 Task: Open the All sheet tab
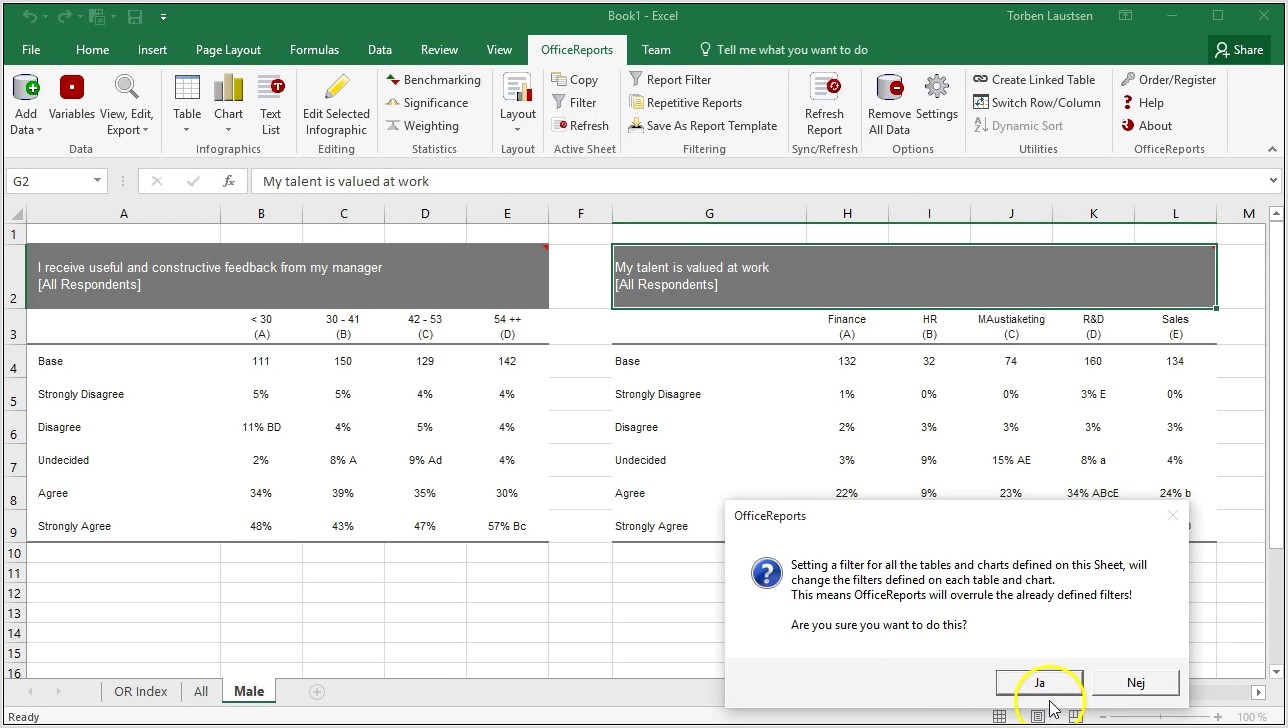click(201, 691)
